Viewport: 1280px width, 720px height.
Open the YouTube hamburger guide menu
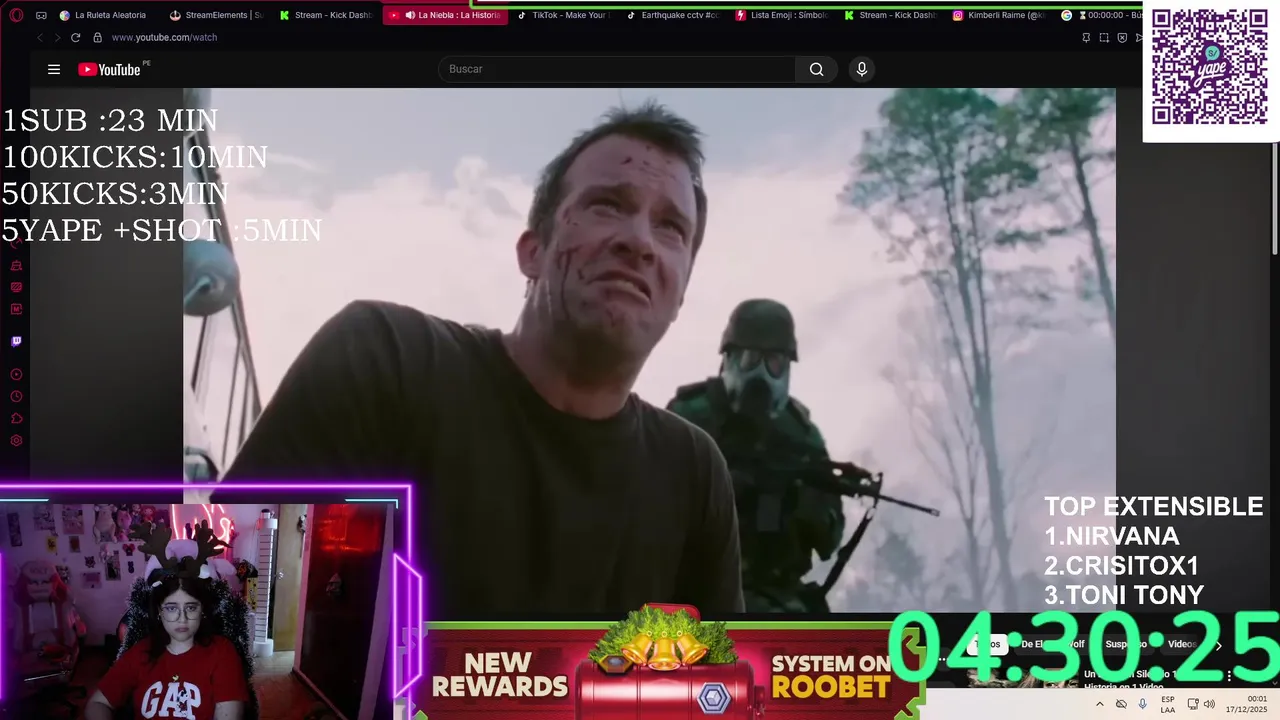click(54, 69)
